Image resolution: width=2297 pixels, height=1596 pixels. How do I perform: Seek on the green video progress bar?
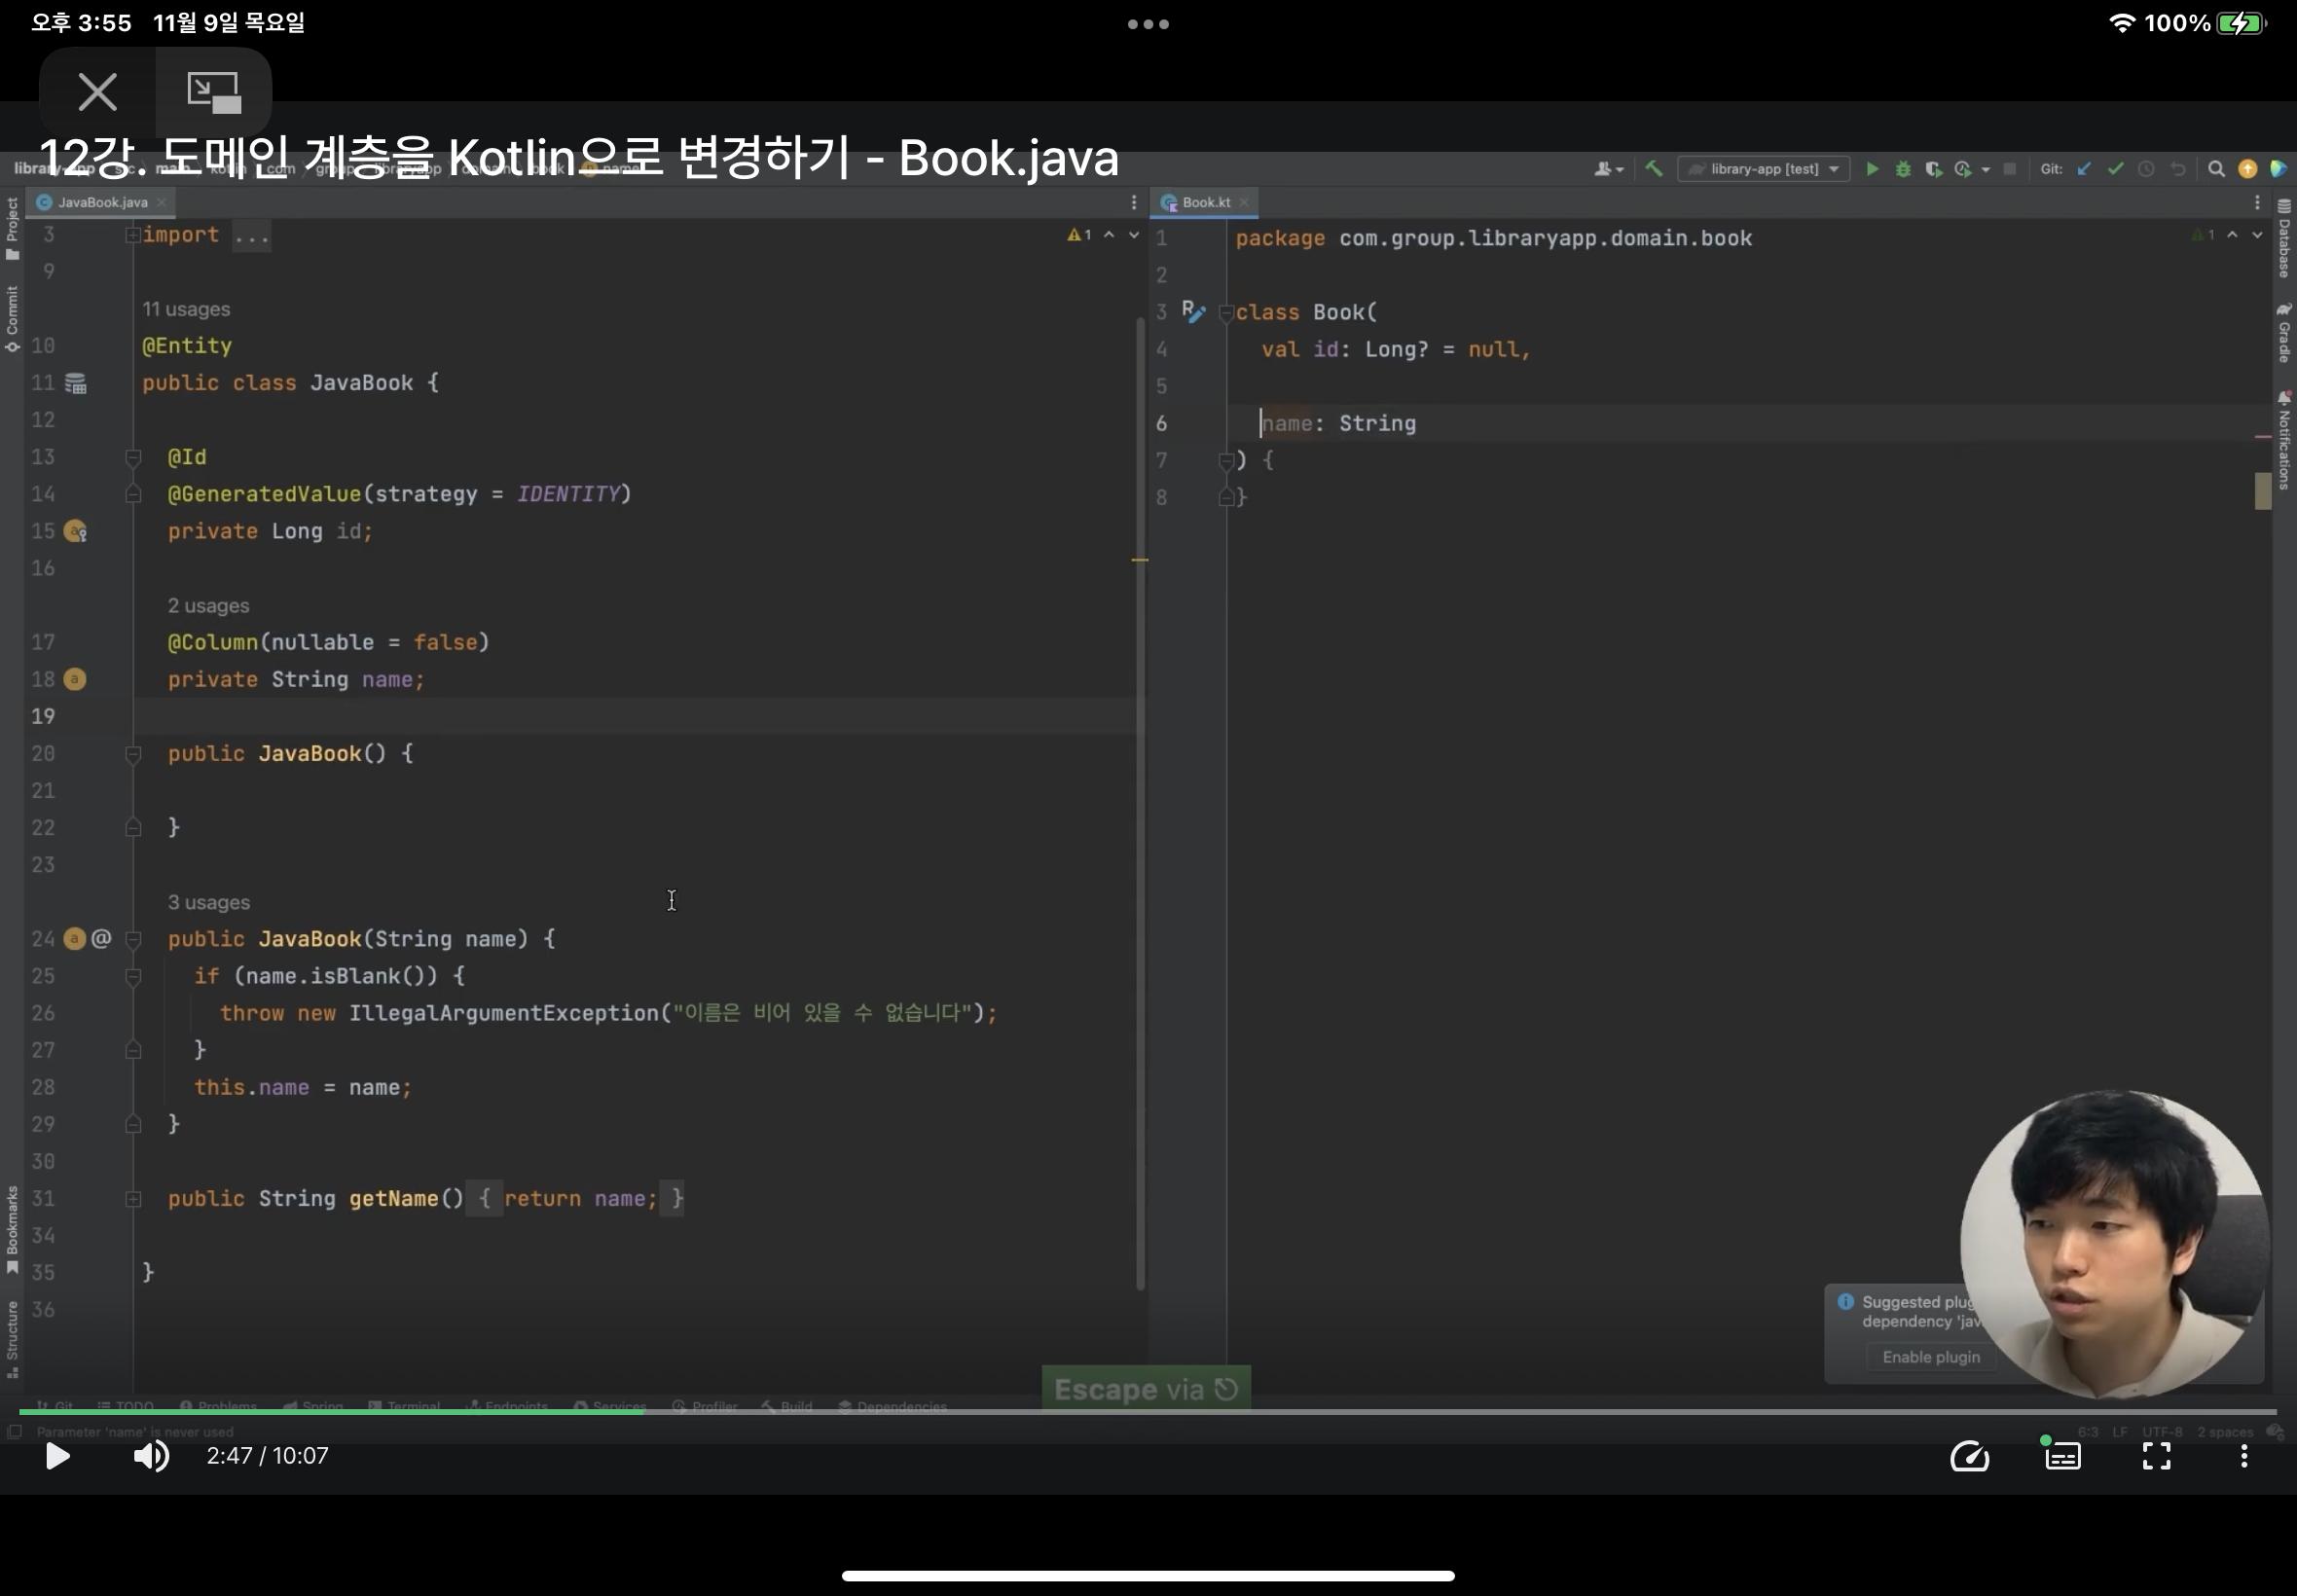pos(334,1412)
